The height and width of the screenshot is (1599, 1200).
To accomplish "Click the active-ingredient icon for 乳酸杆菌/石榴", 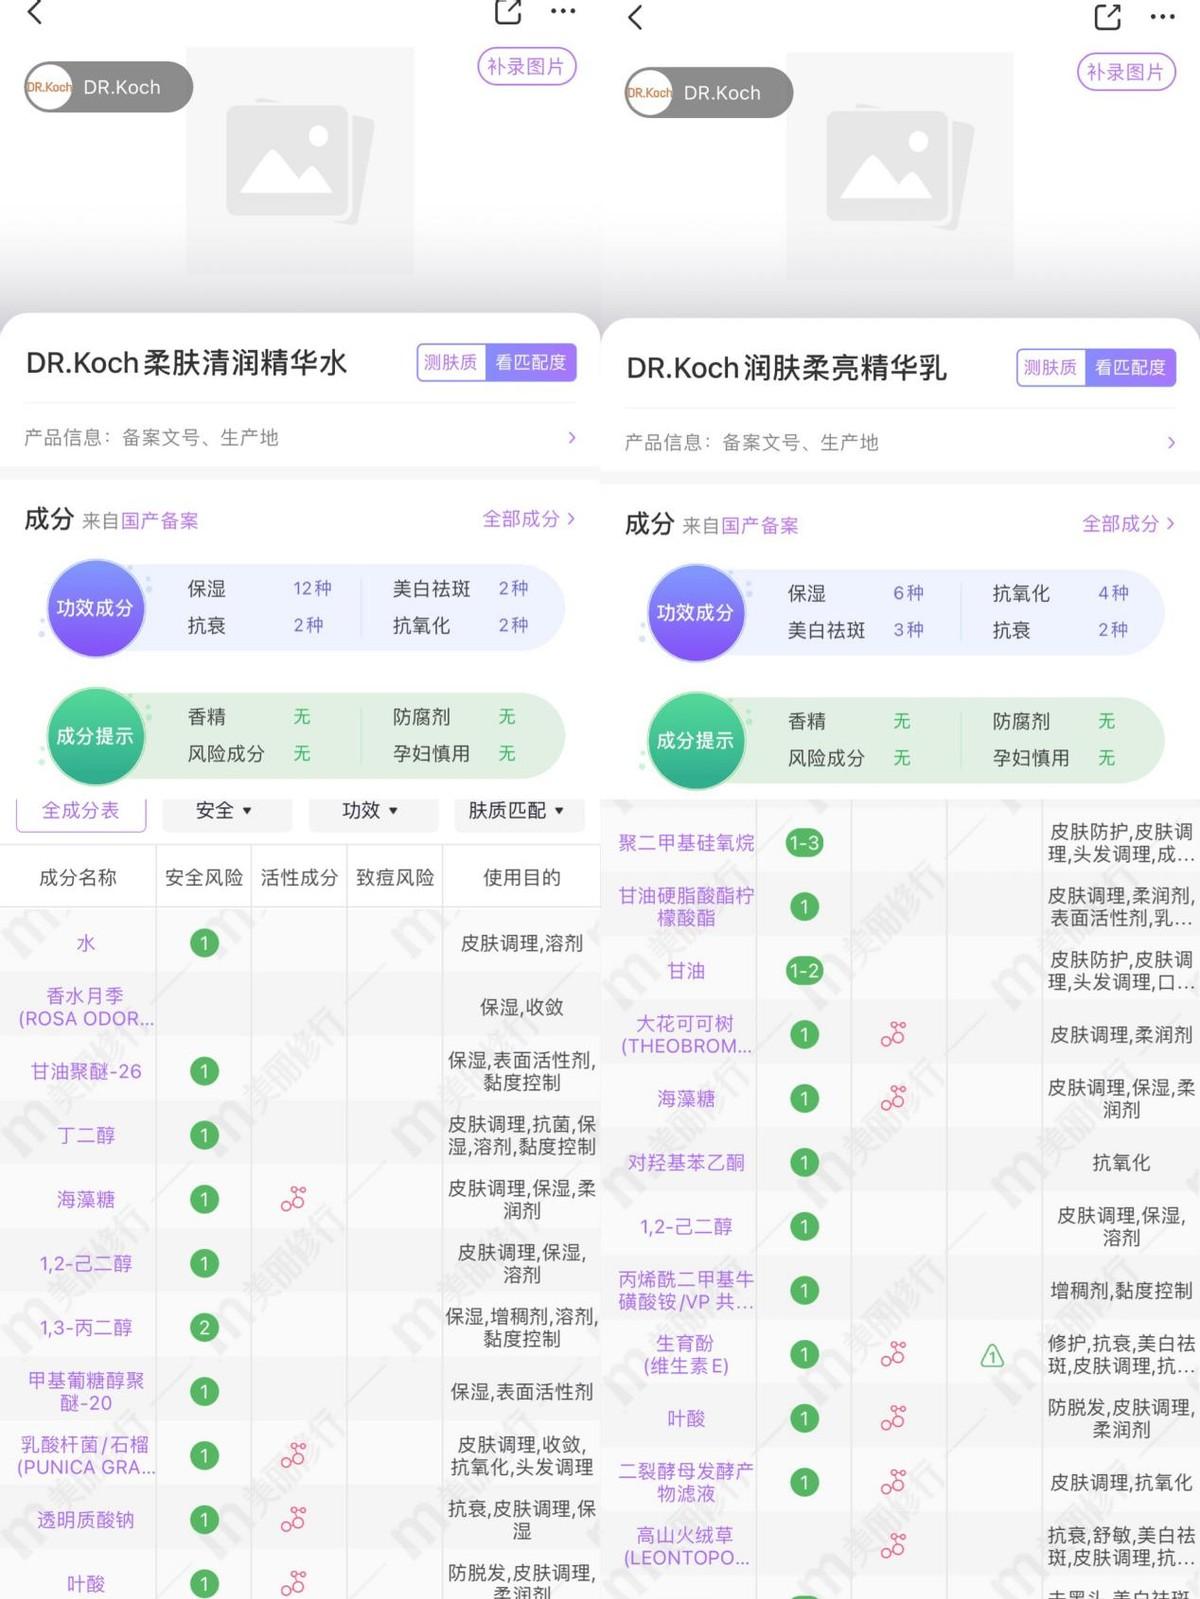I will pos(293,1455).
